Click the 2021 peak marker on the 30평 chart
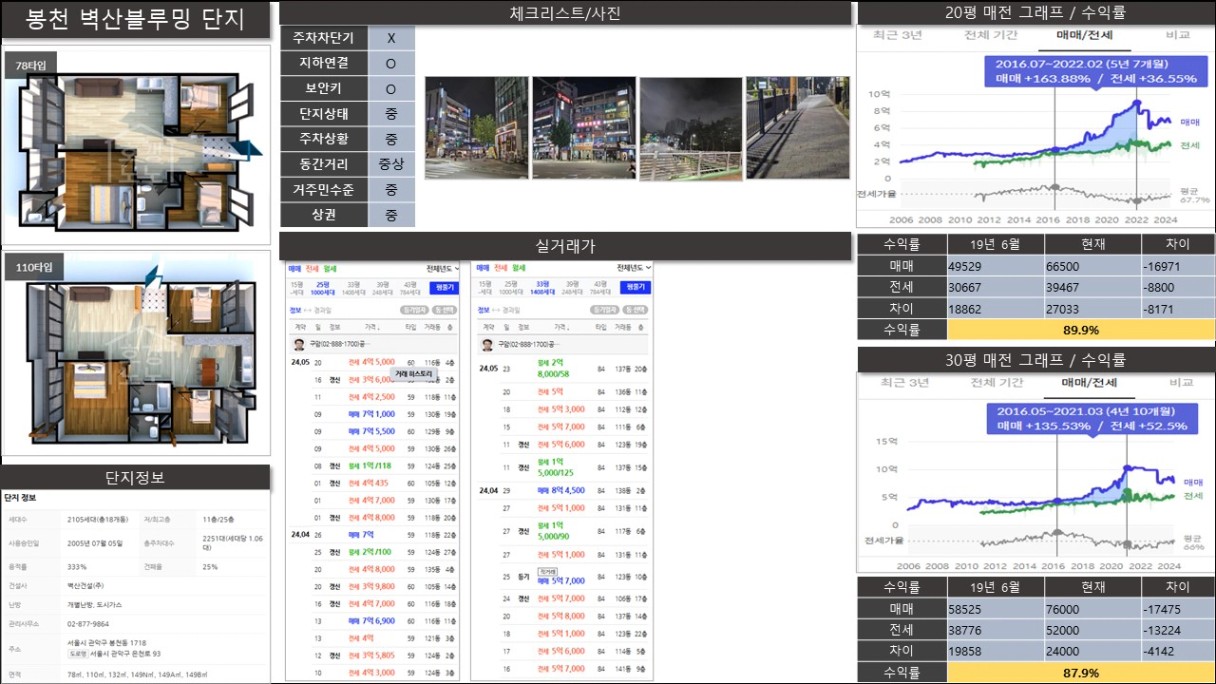This screenshot has width=1216, height=684. [1127, 466]
